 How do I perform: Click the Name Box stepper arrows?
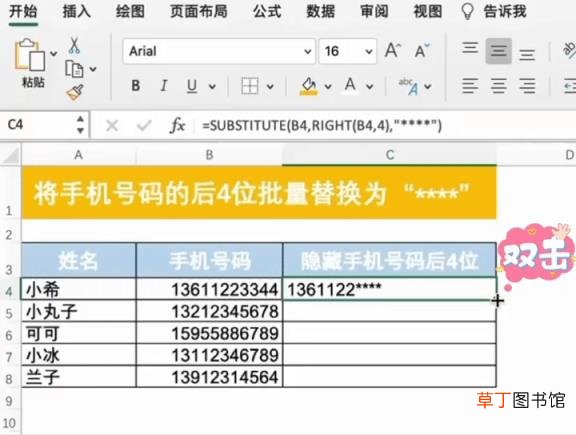point(80,125)
